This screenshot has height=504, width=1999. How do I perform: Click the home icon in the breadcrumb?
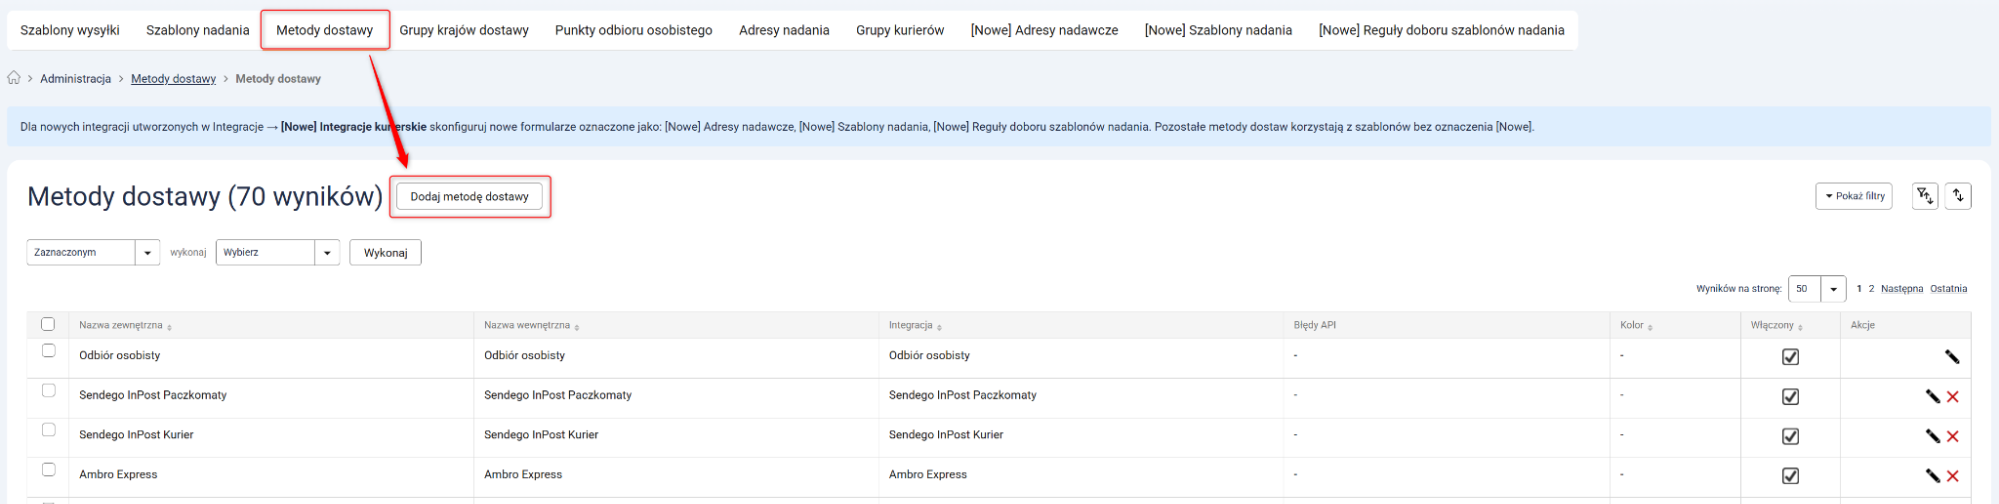pos(14,78)
